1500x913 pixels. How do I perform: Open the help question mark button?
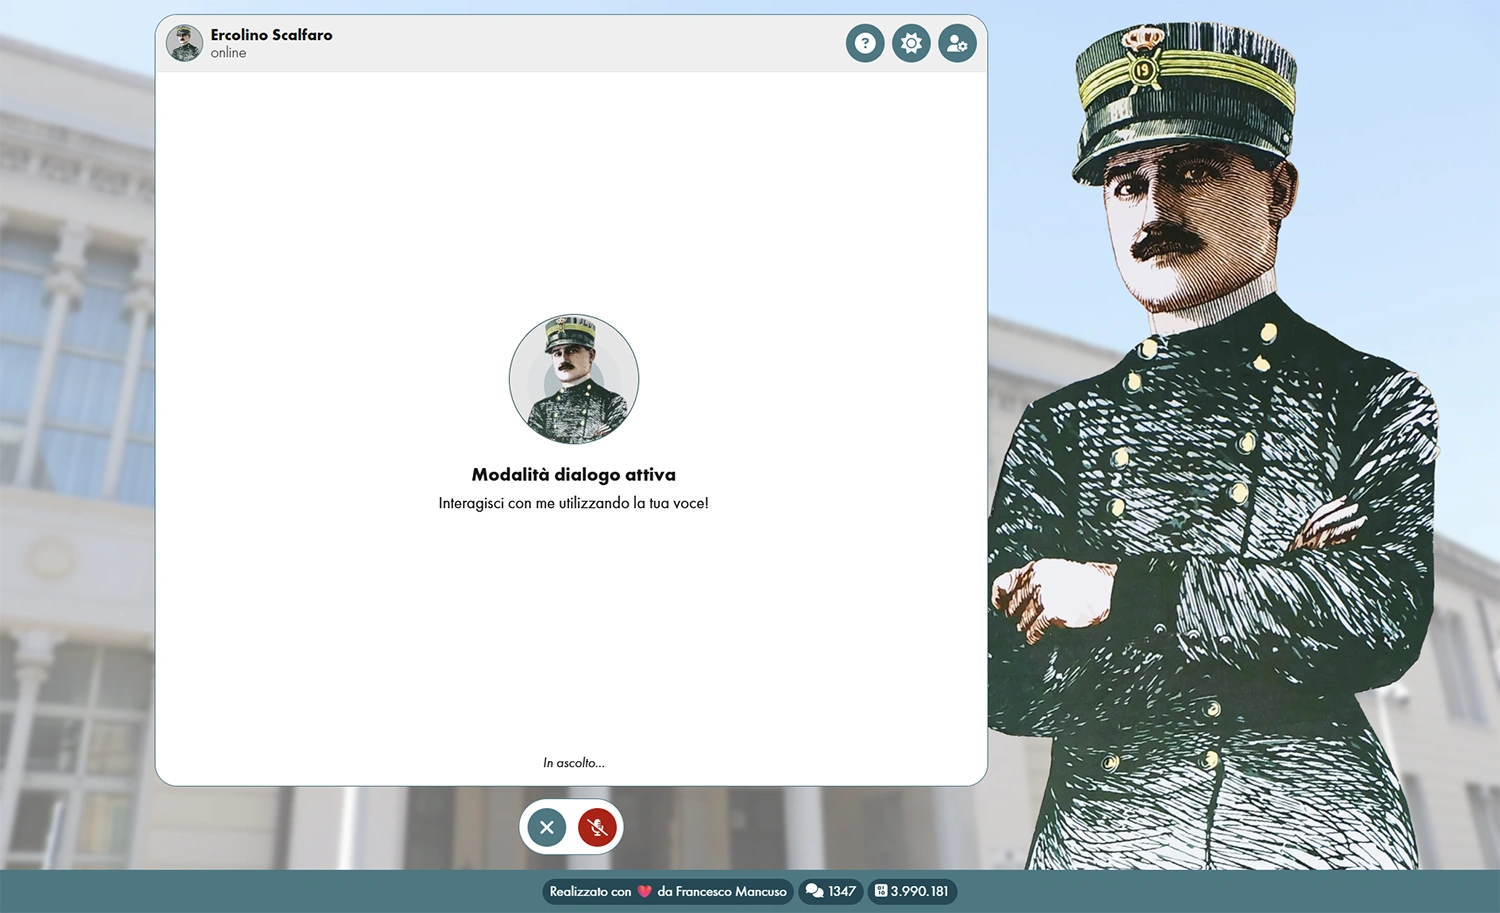pos(865,44)
